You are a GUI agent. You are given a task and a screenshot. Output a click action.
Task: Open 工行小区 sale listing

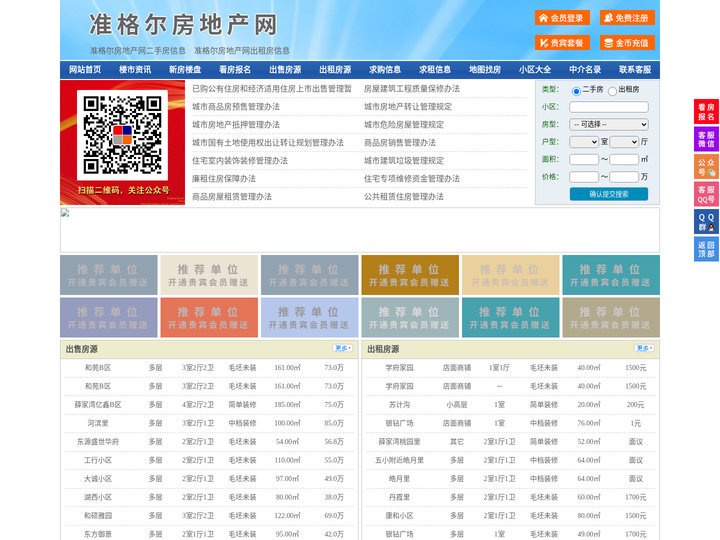pyautogui.click(x=98, y=460)
